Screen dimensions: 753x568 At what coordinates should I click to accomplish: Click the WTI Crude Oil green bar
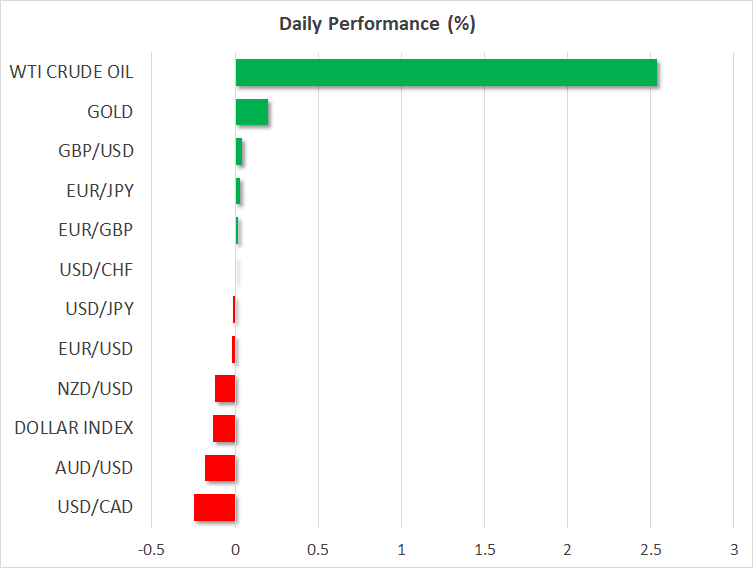point(446,73)
